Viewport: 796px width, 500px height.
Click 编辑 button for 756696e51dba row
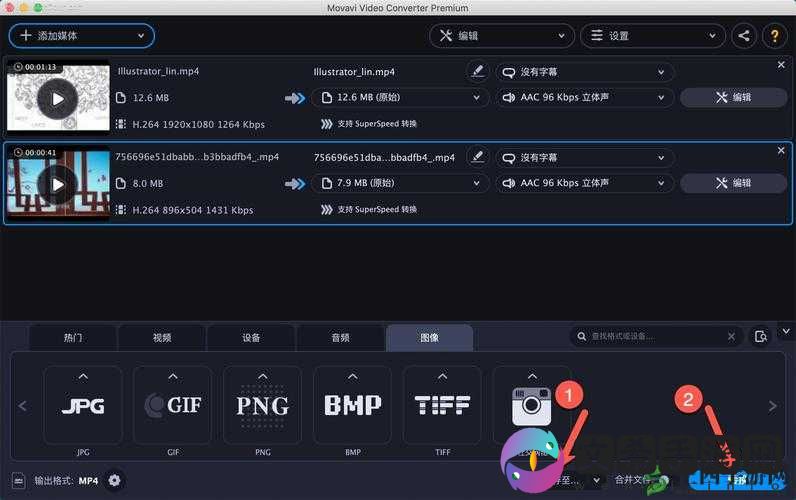coord(734,183)
